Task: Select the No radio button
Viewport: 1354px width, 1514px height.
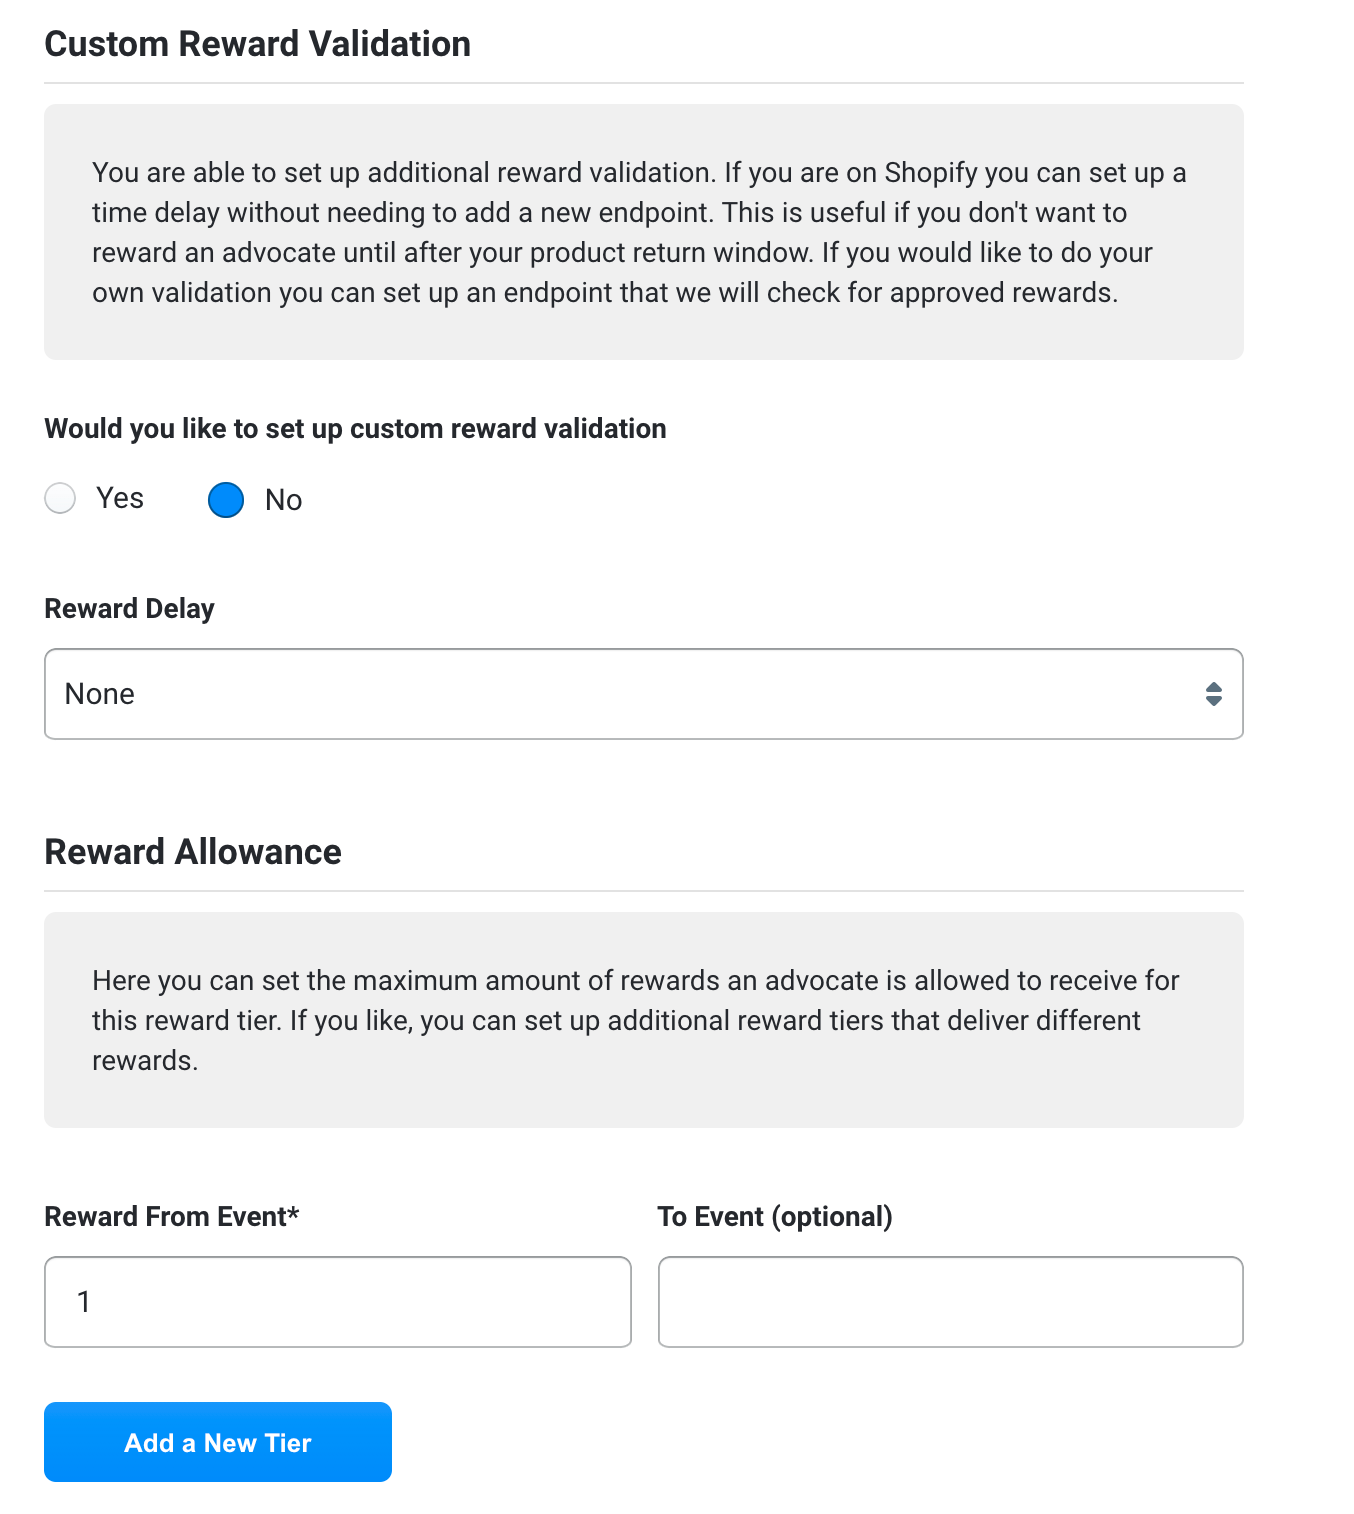Action: (226, 500)
